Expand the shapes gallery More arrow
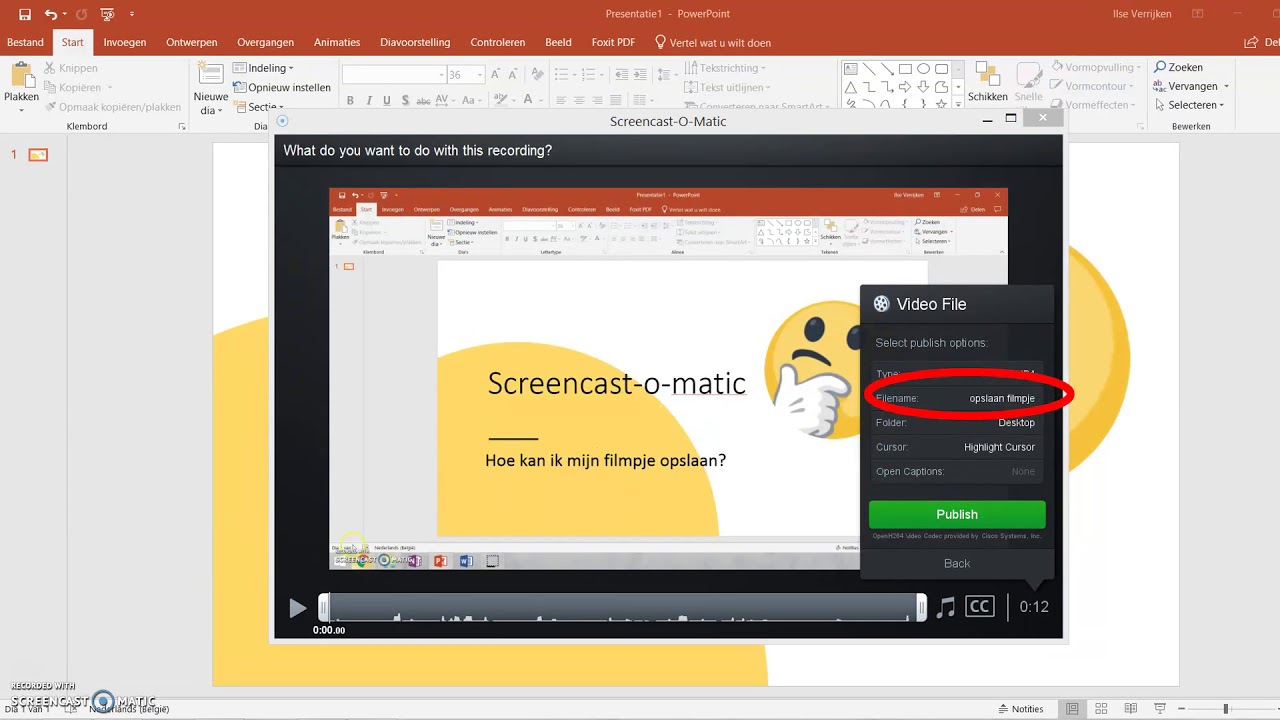 pyautogui.click(x=957, y=105)
